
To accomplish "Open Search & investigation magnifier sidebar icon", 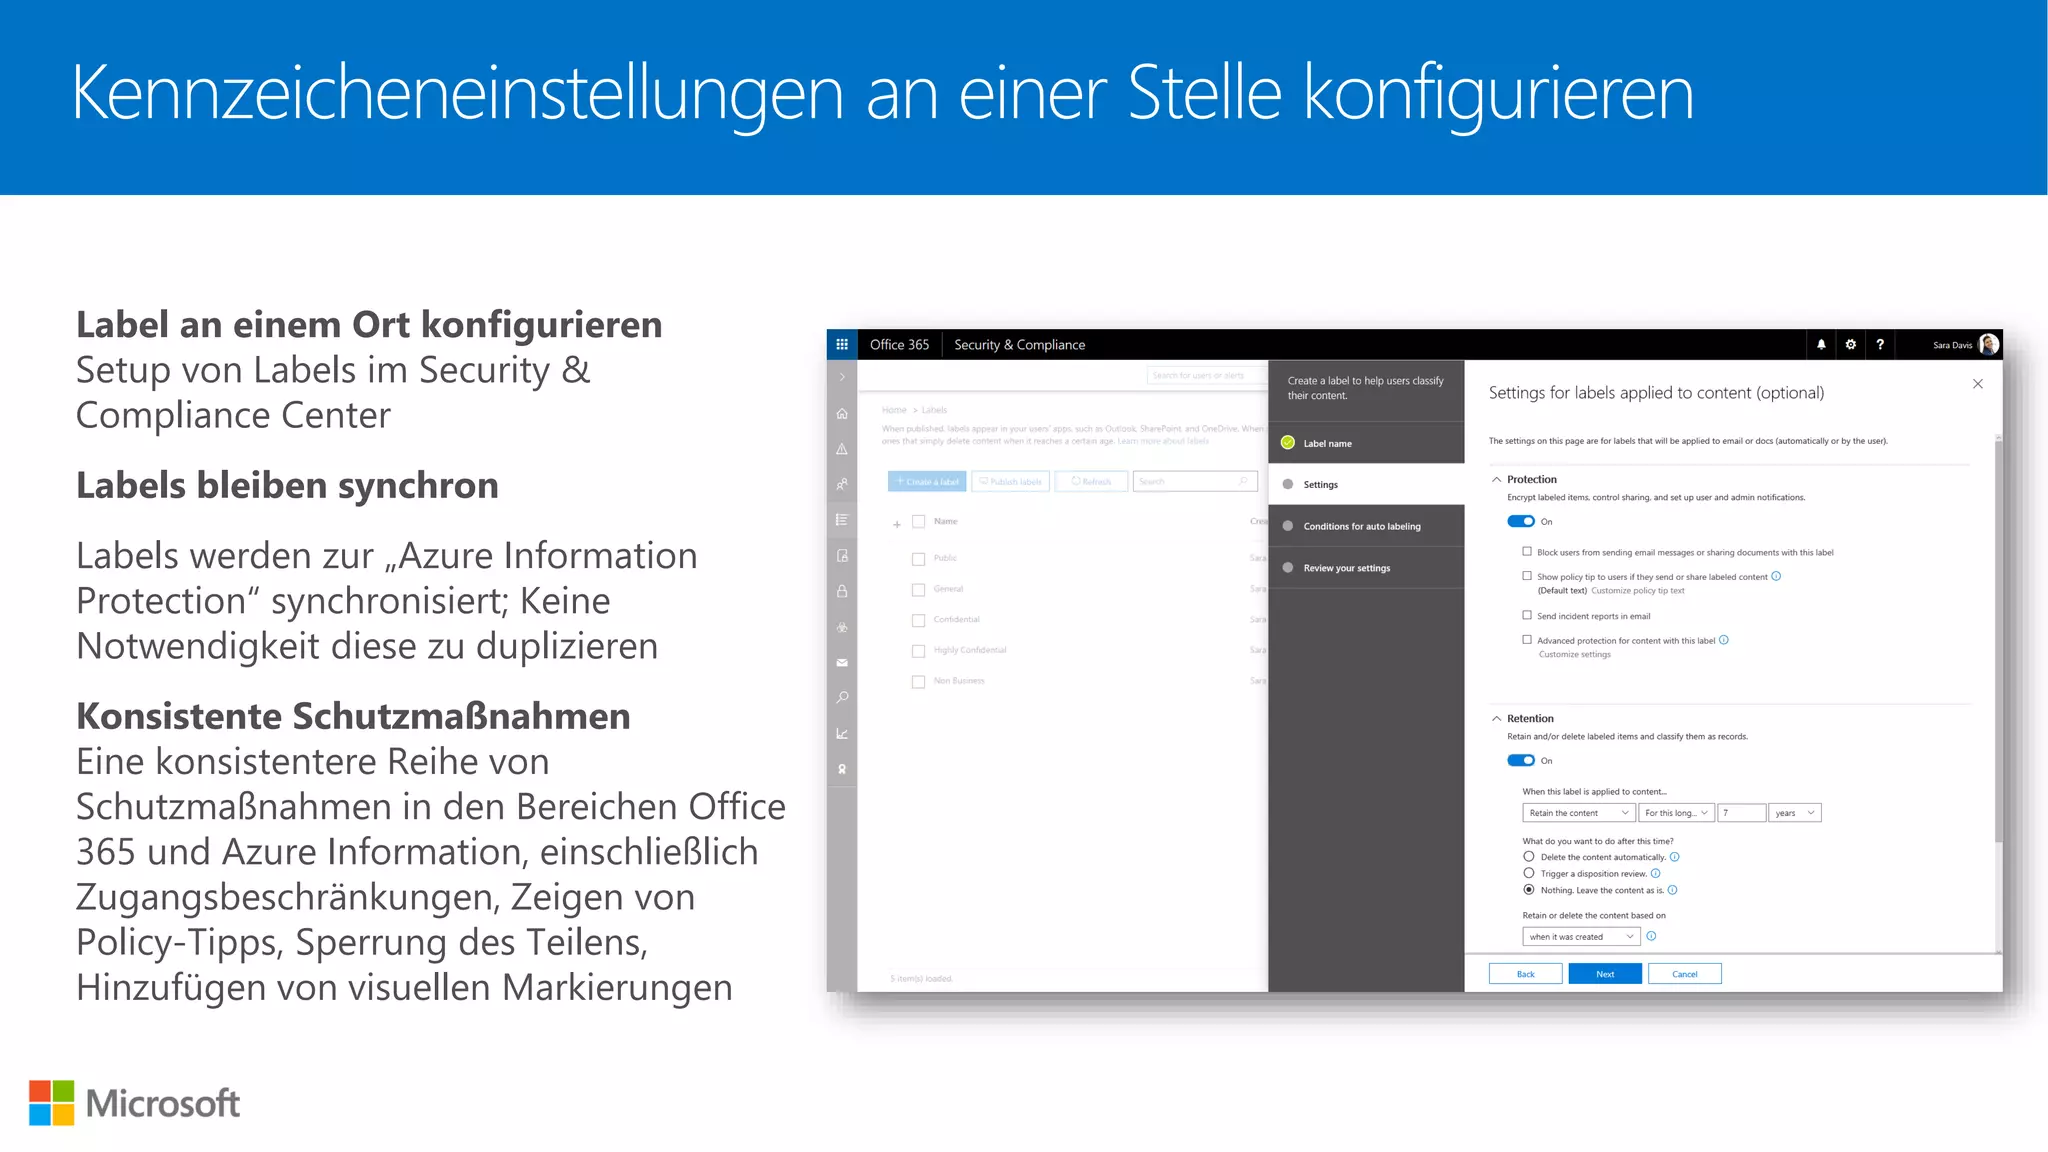I will (x=842, y=697).
